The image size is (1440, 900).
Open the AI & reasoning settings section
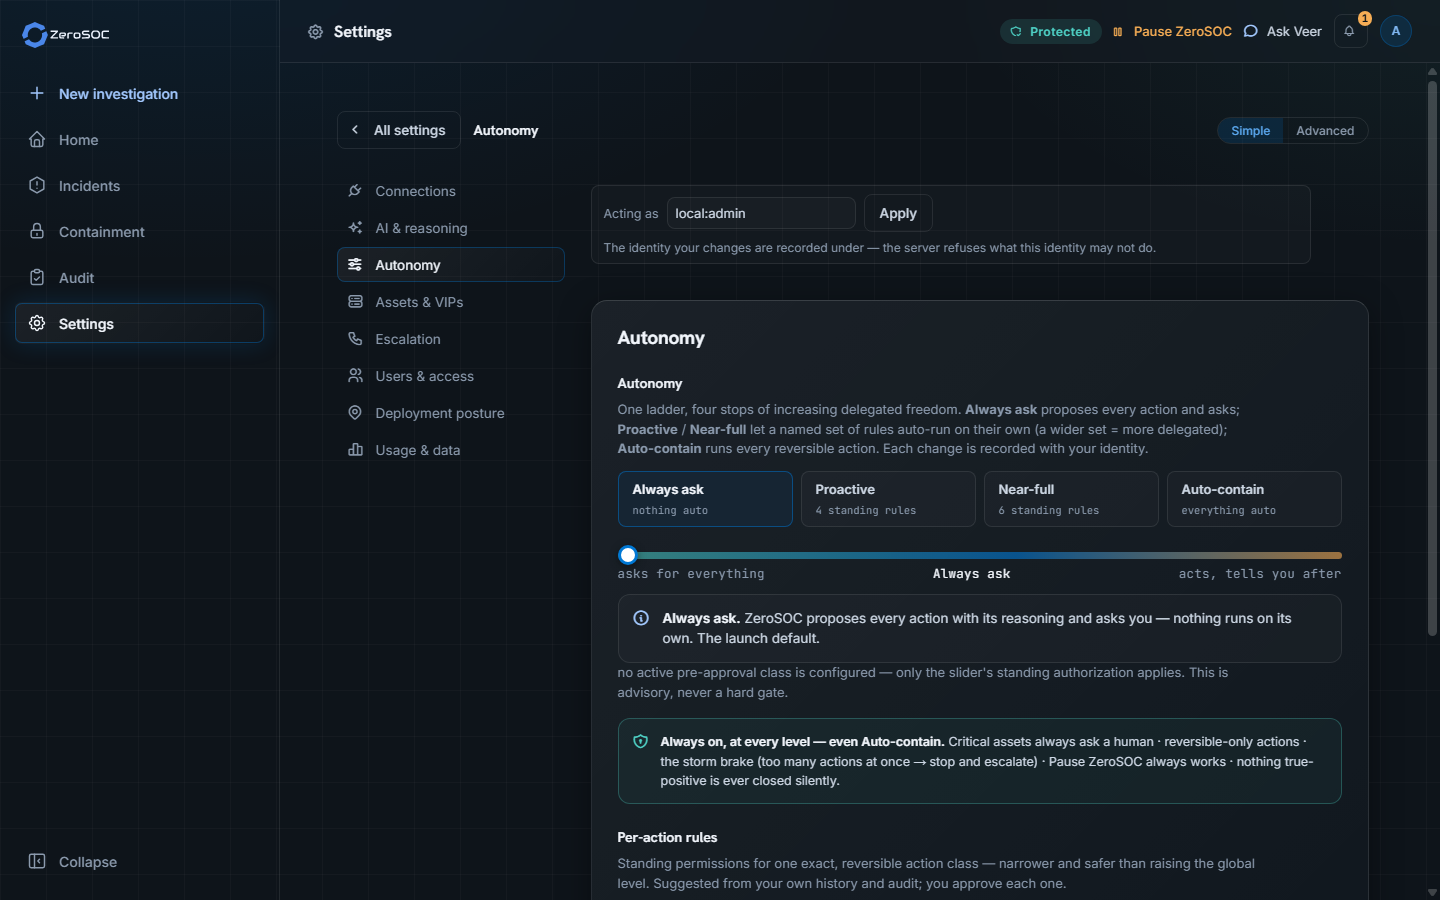pos(451,228)
